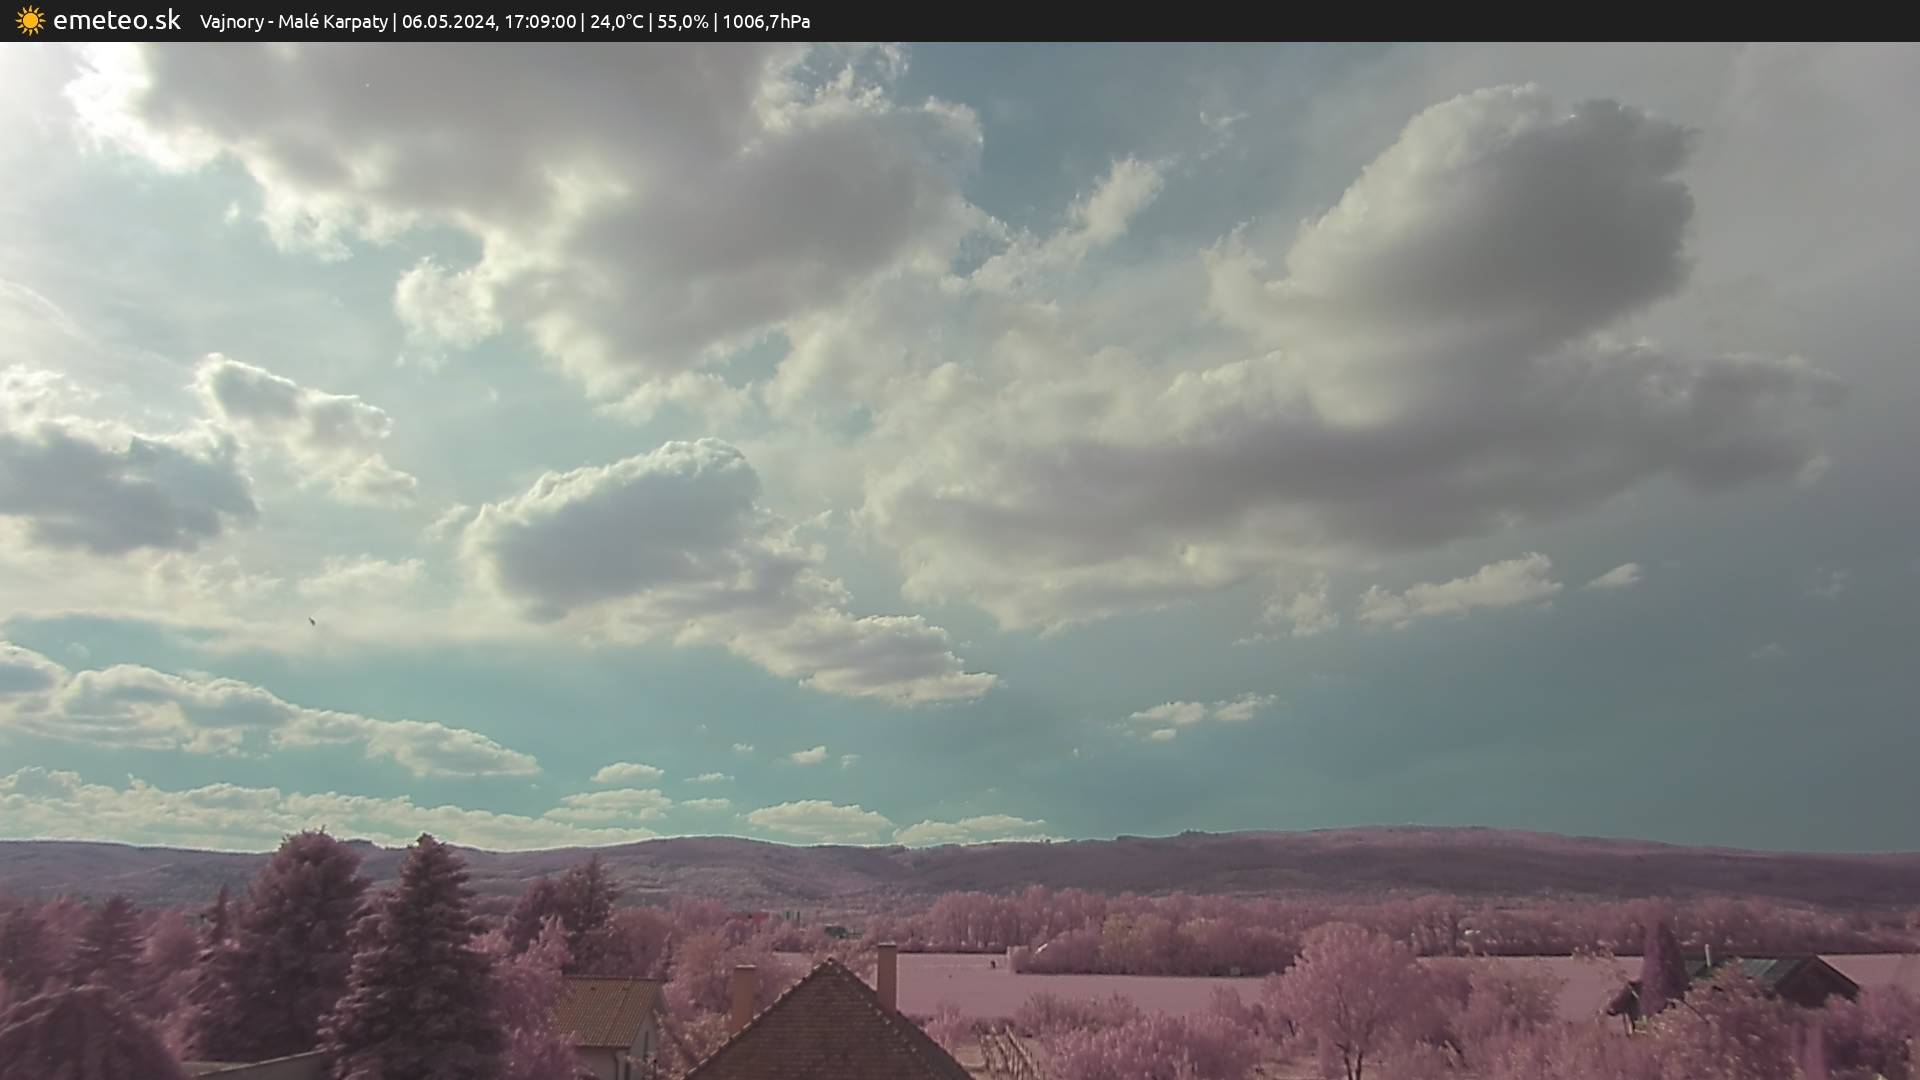Click the small bird flying in sky
This screenshot has height=1080, width=1920.
click(311, 621)
